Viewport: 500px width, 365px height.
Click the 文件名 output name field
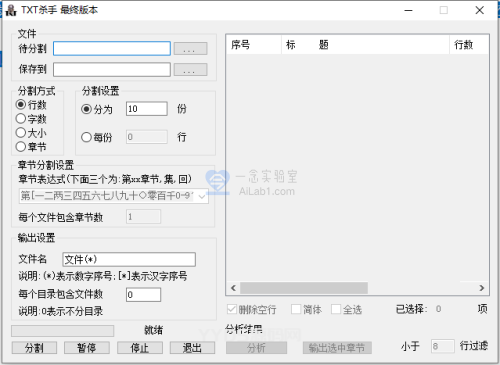[x=129, y=259]
